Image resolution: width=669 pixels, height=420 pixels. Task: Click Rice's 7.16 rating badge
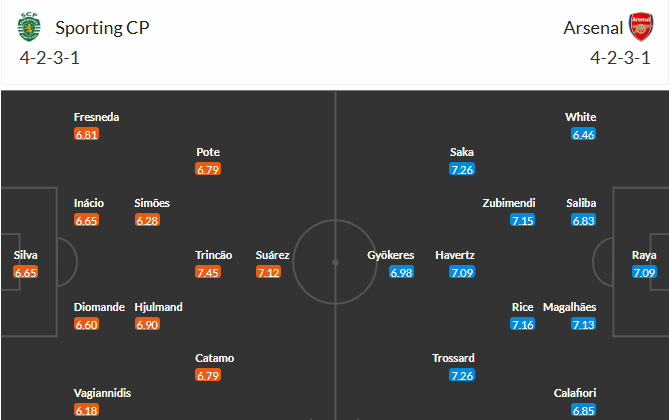tap(522, 324)
